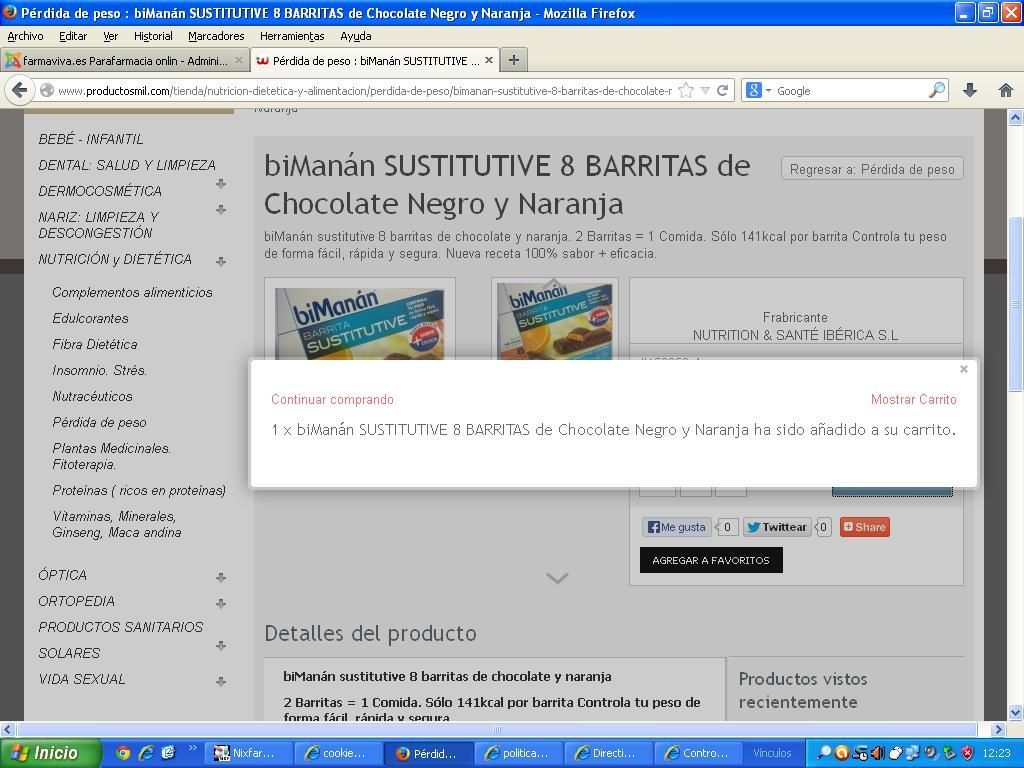Collapse the NUTRICIÓN y DIETÉTICA category
The height and width of the screenshot is (768, 1024).
tap(221, 261)
